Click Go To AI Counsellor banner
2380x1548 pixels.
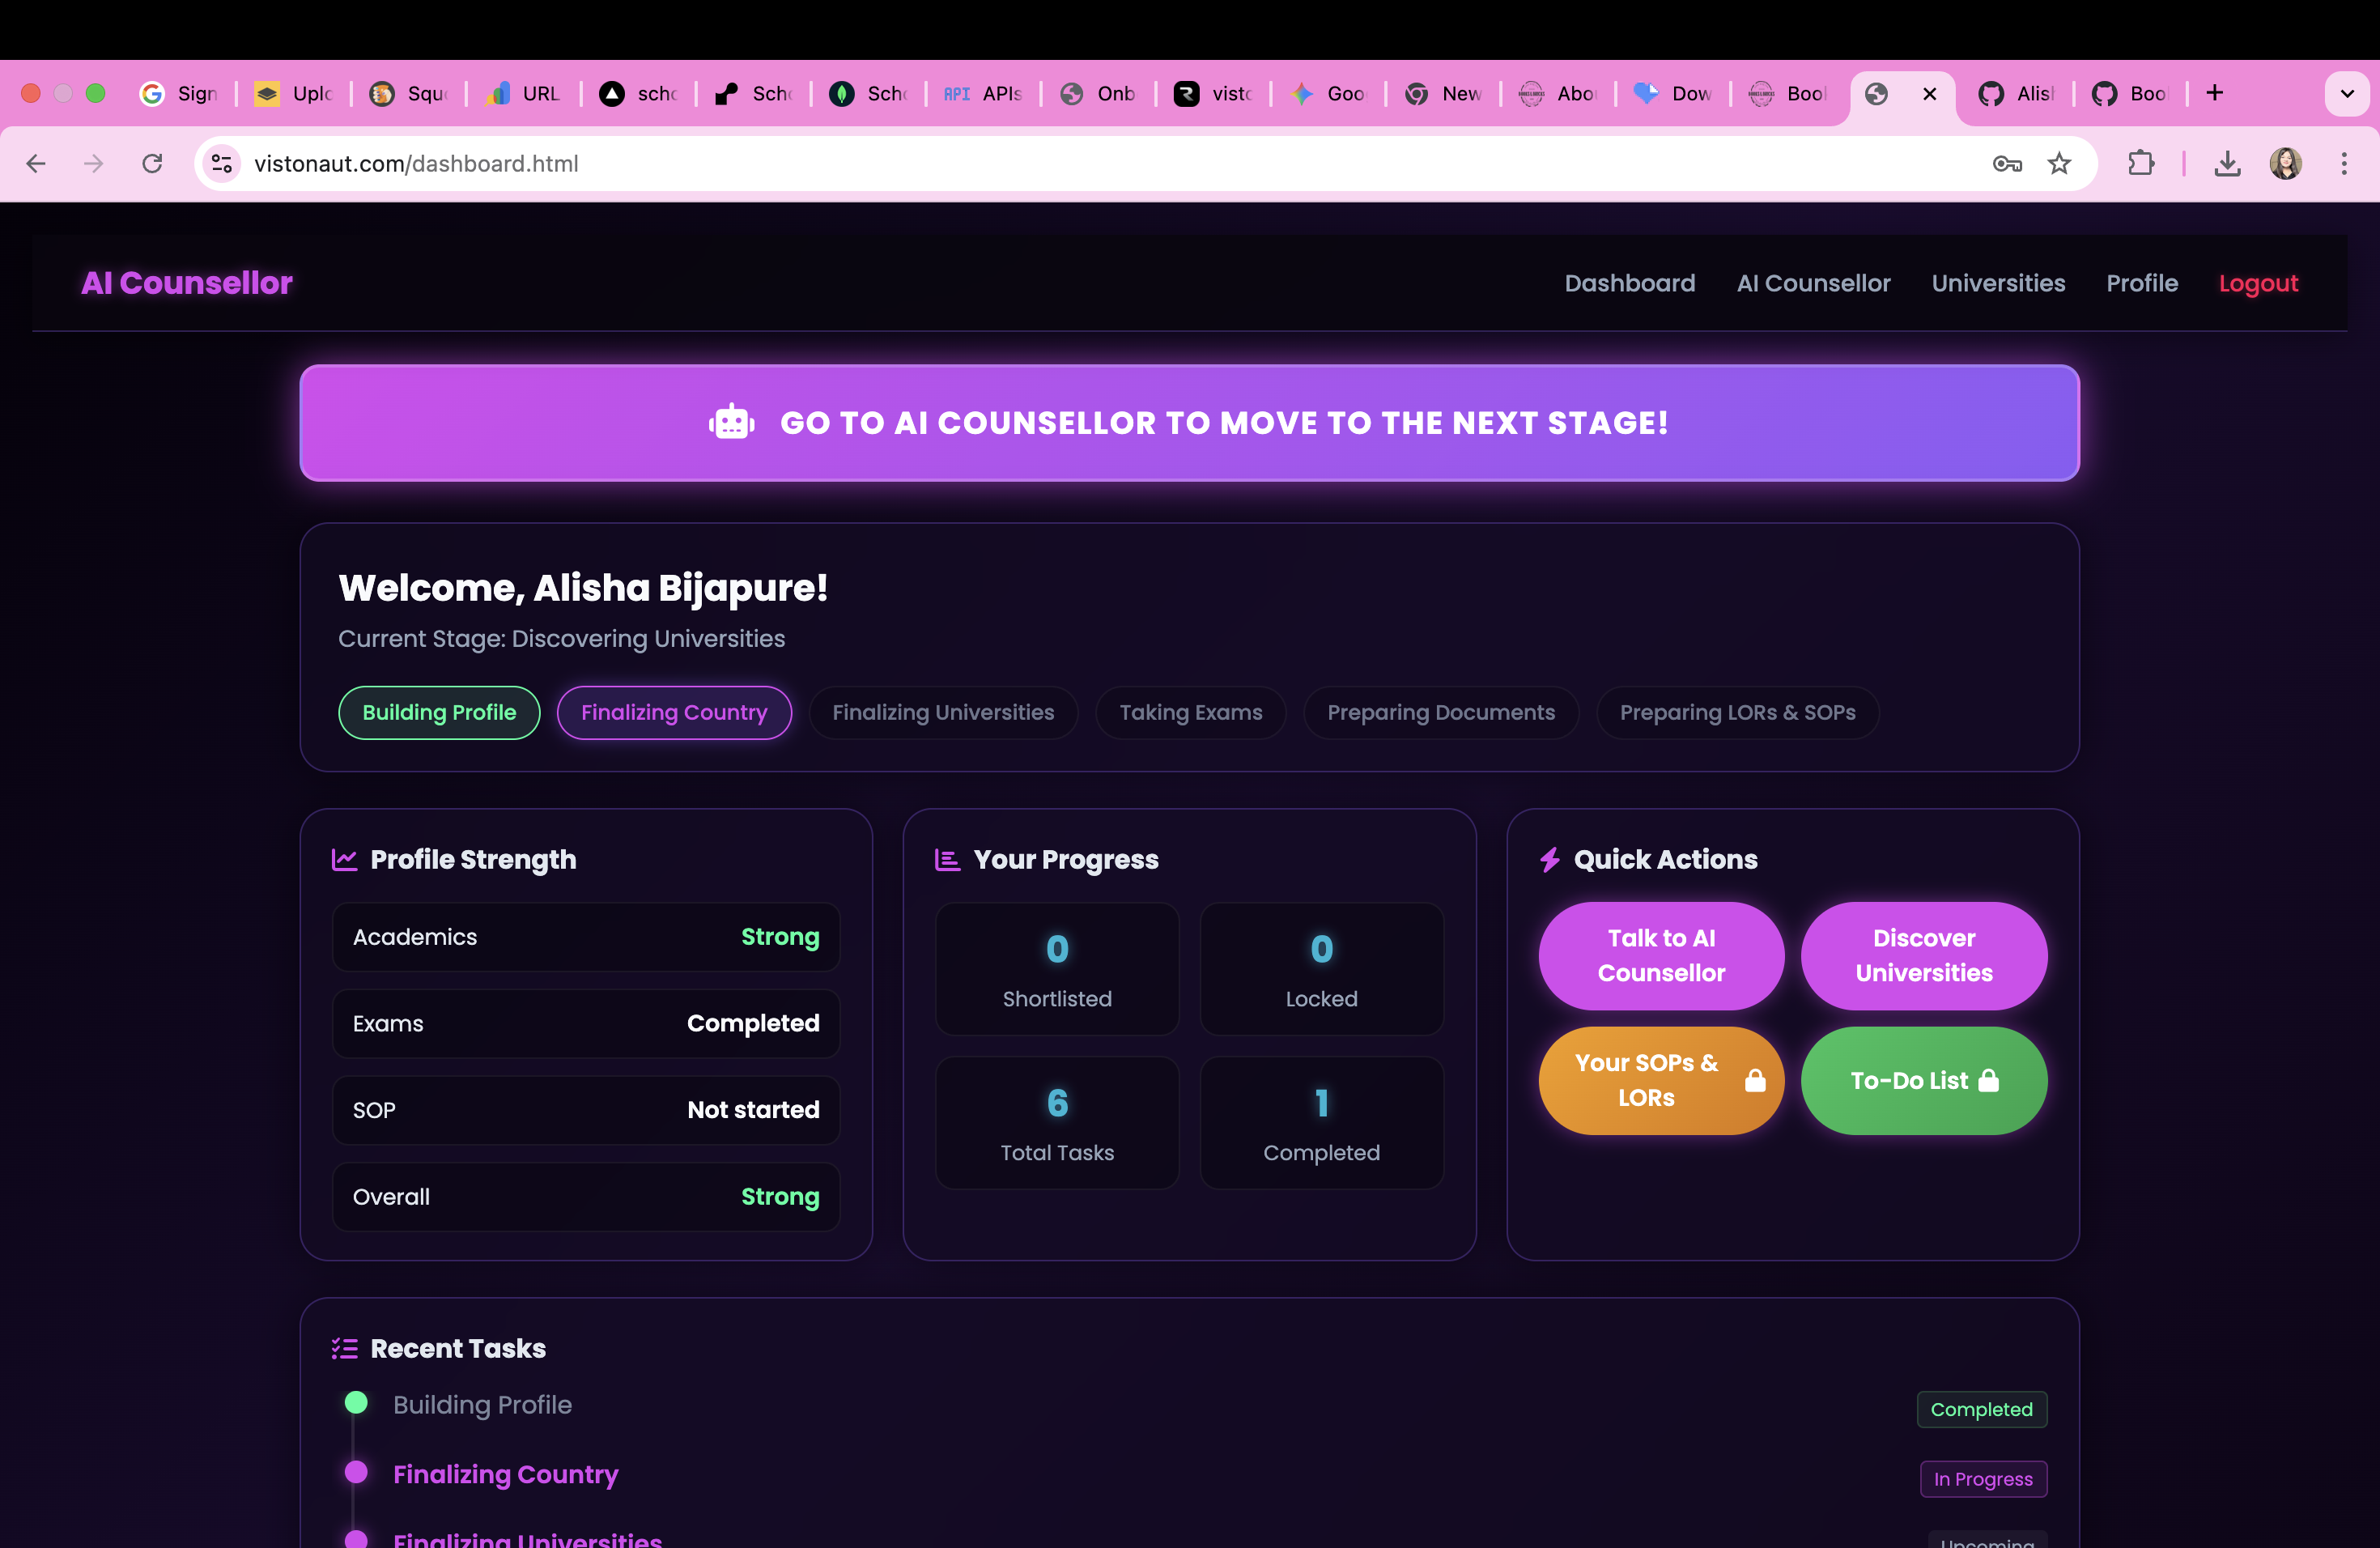pyautogui.click(x=1189, y=423)
